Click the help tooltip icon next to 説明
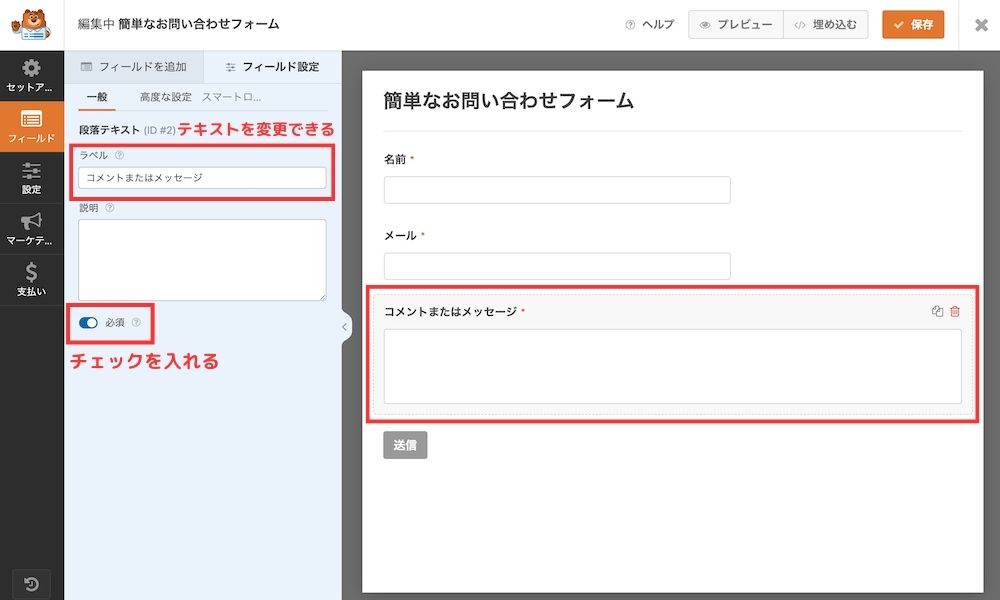Screen dimensions: 1000x600 (x=110, y=207)
